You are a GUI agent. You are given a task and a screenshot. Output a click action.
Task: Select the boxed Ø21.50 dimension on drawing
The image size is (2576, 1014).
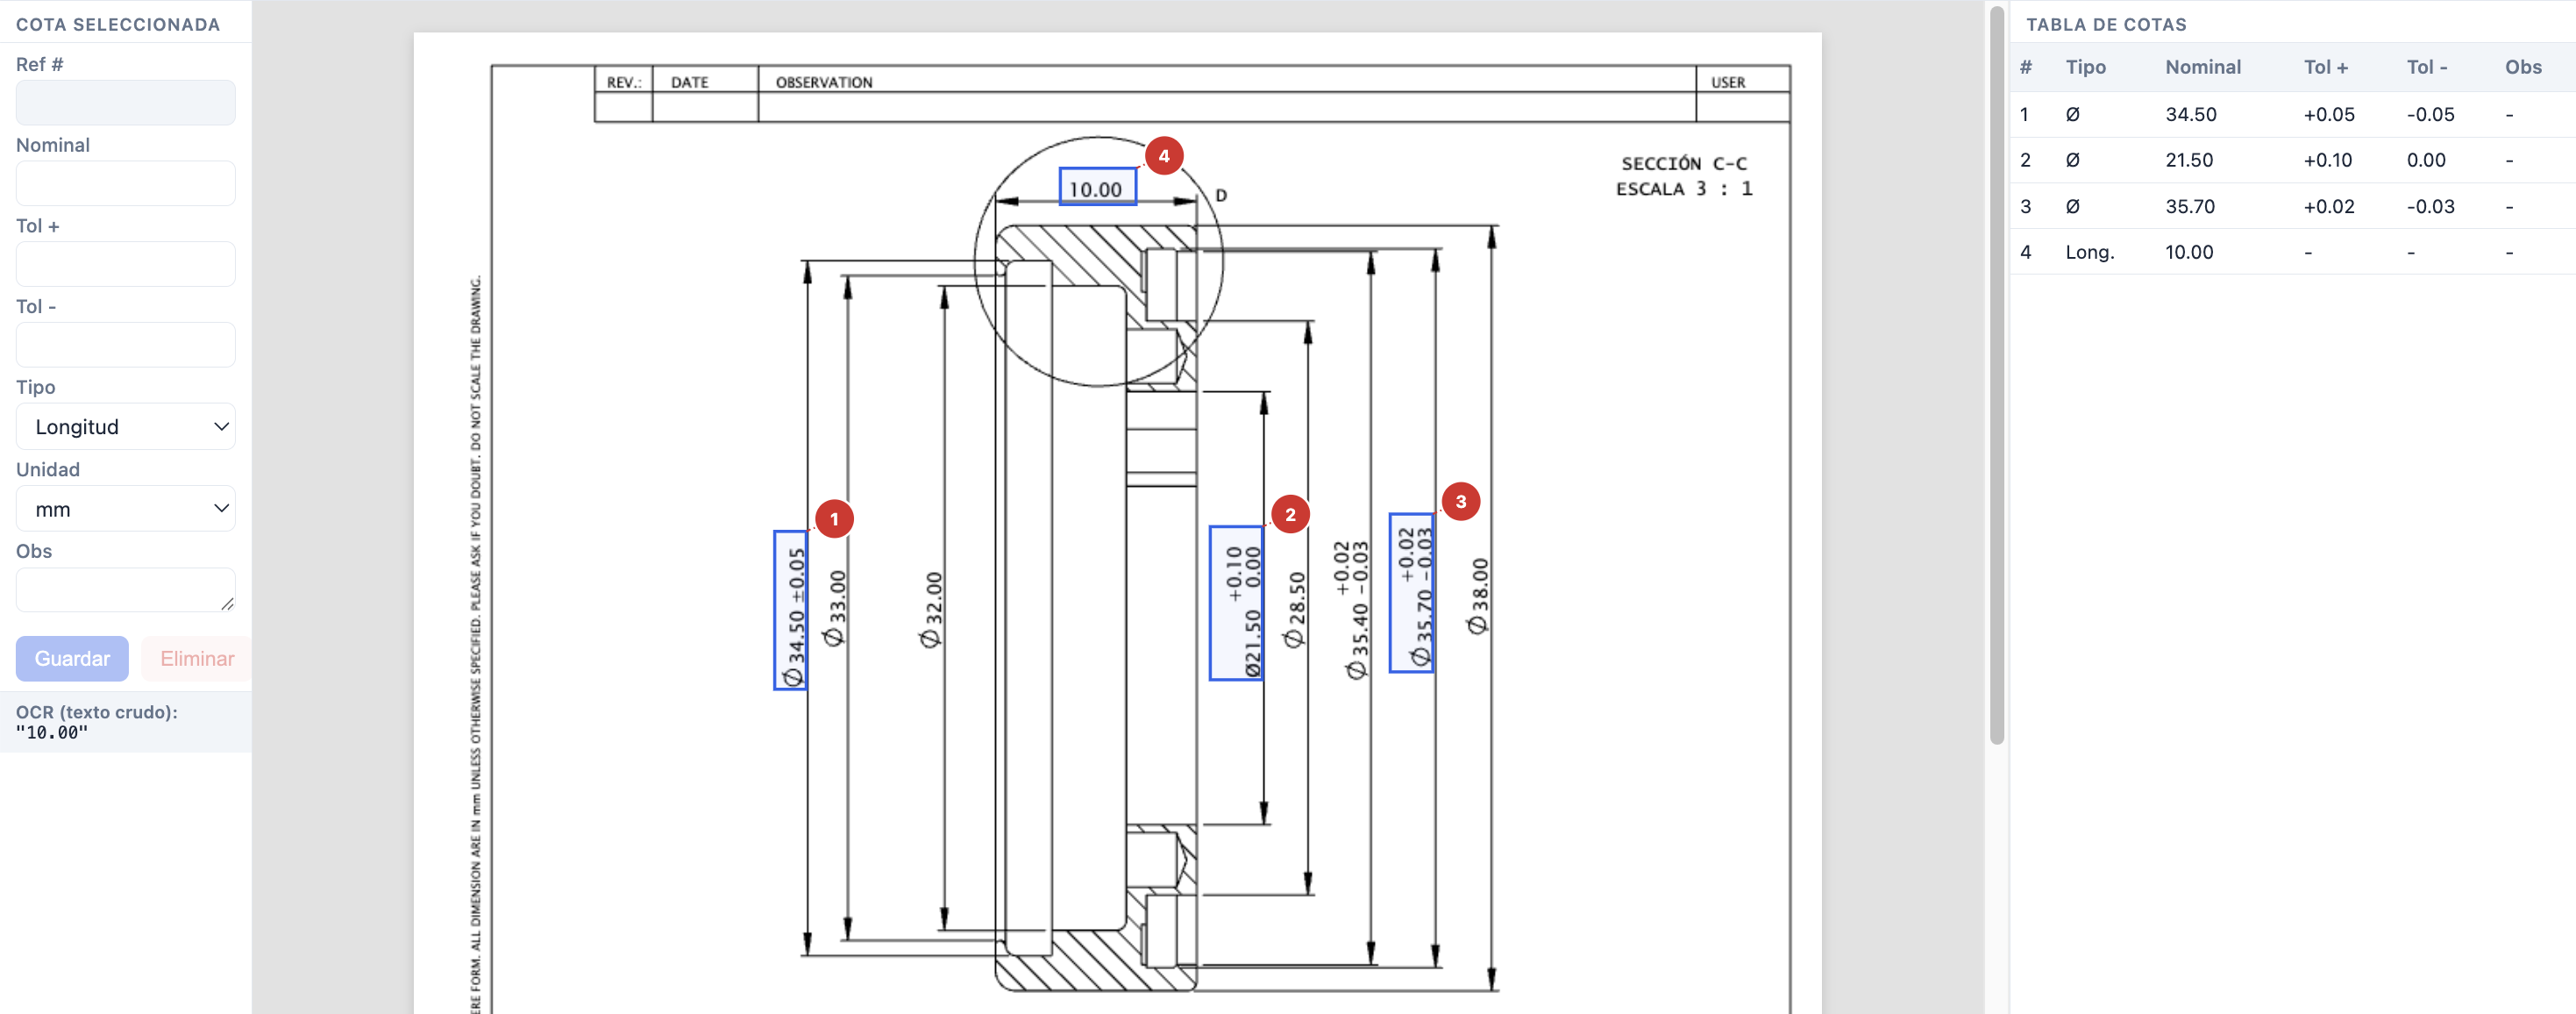click(x=1236, y=603)
